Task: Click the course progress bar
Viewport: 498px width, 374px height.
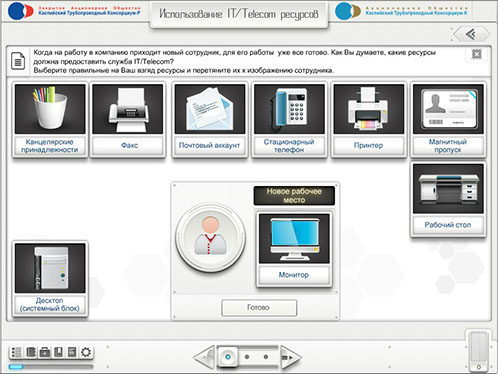Action: click(51, 367)
